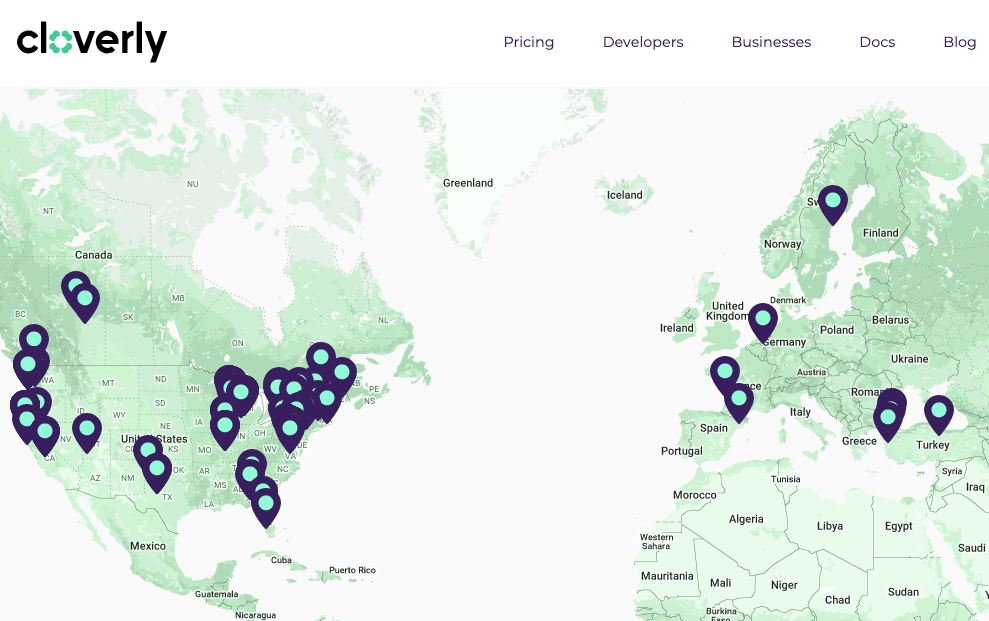Click the pin on France's west coast

coord(725,374)
